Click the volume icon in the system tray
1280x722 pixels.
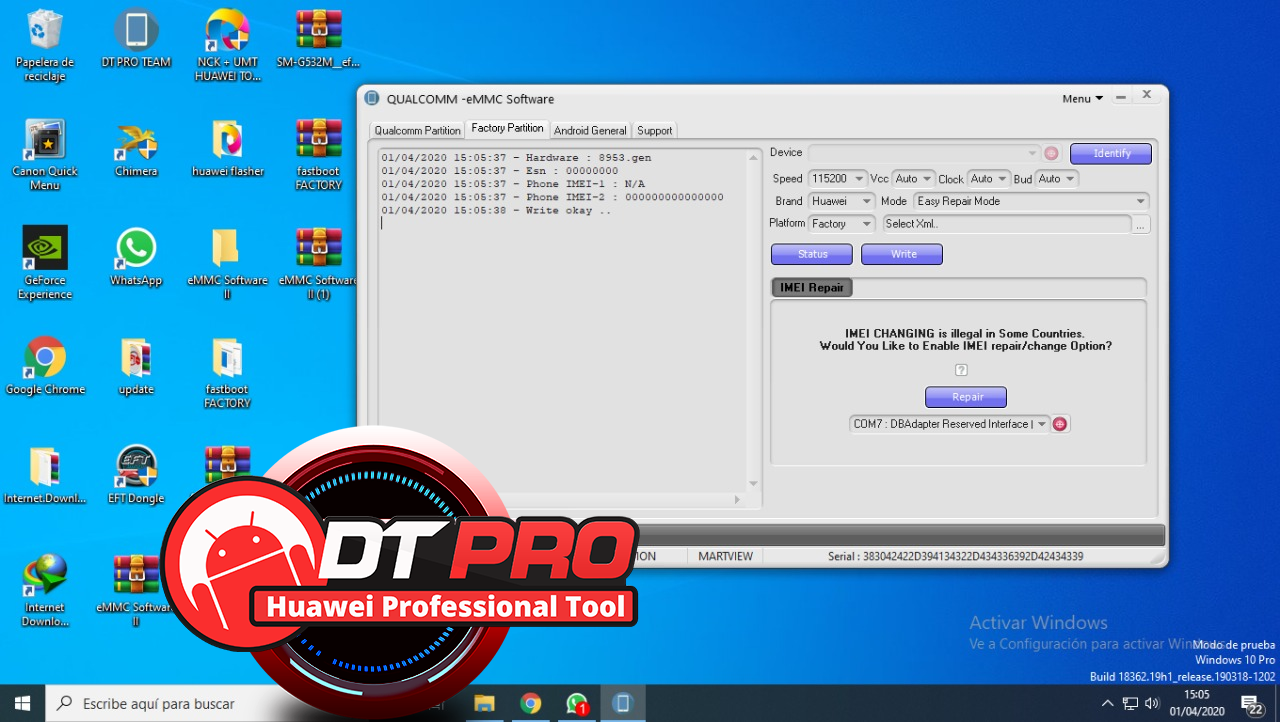pyautogui.click(x=1152, y=703)
